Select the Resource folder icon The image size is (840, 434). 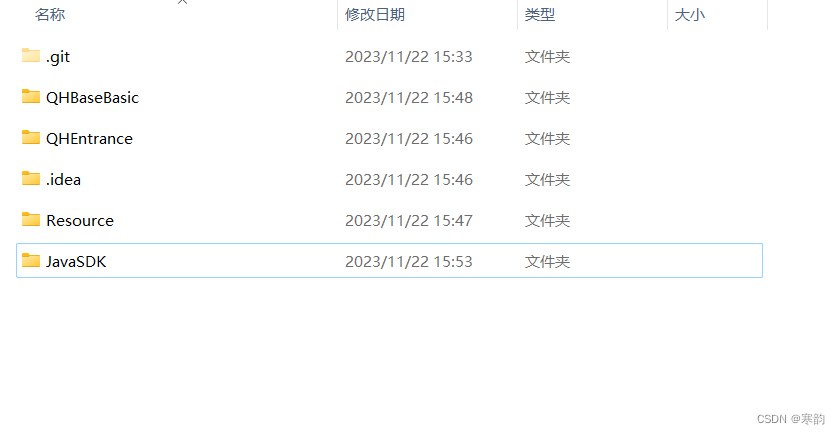(31, 219)
